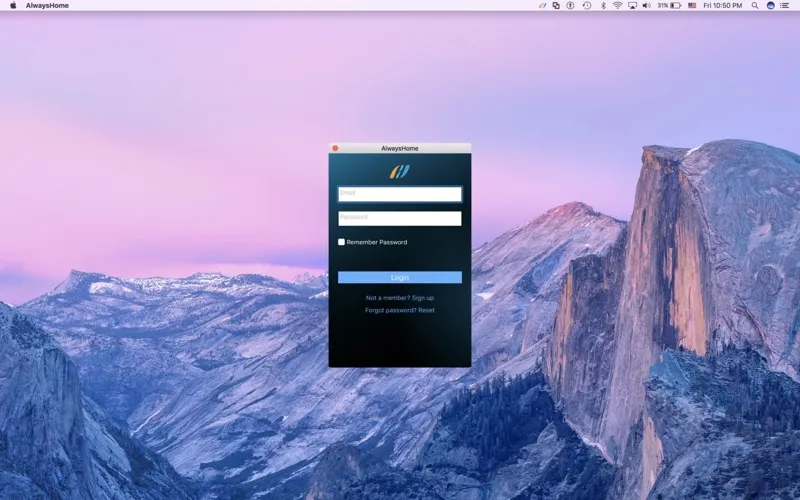800x500 pixels.
Task: Tick the Remember Password checkbox
Action: click(341, 242)
